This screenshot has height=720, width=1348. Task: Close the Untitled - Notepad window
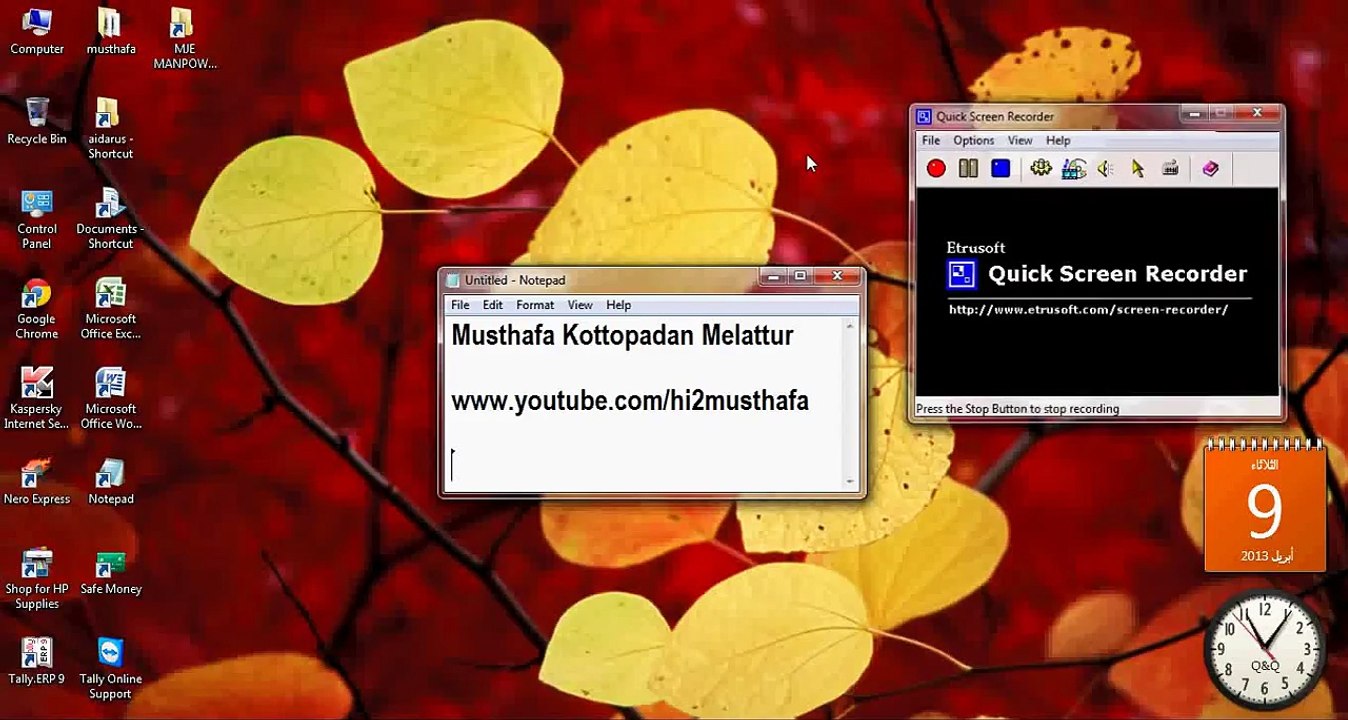(837, 277)
